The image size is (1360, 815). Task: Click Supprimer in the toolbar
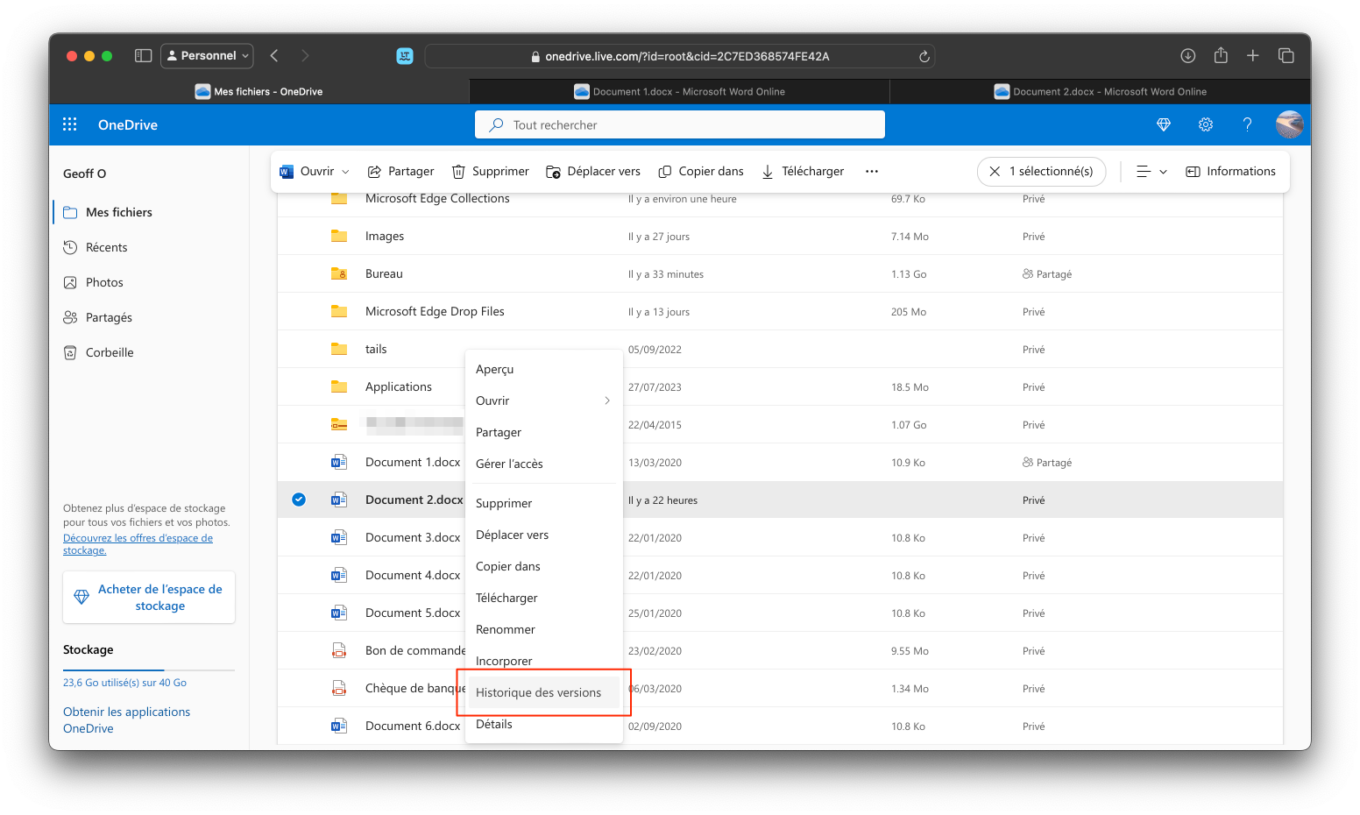tap(490, 172)
